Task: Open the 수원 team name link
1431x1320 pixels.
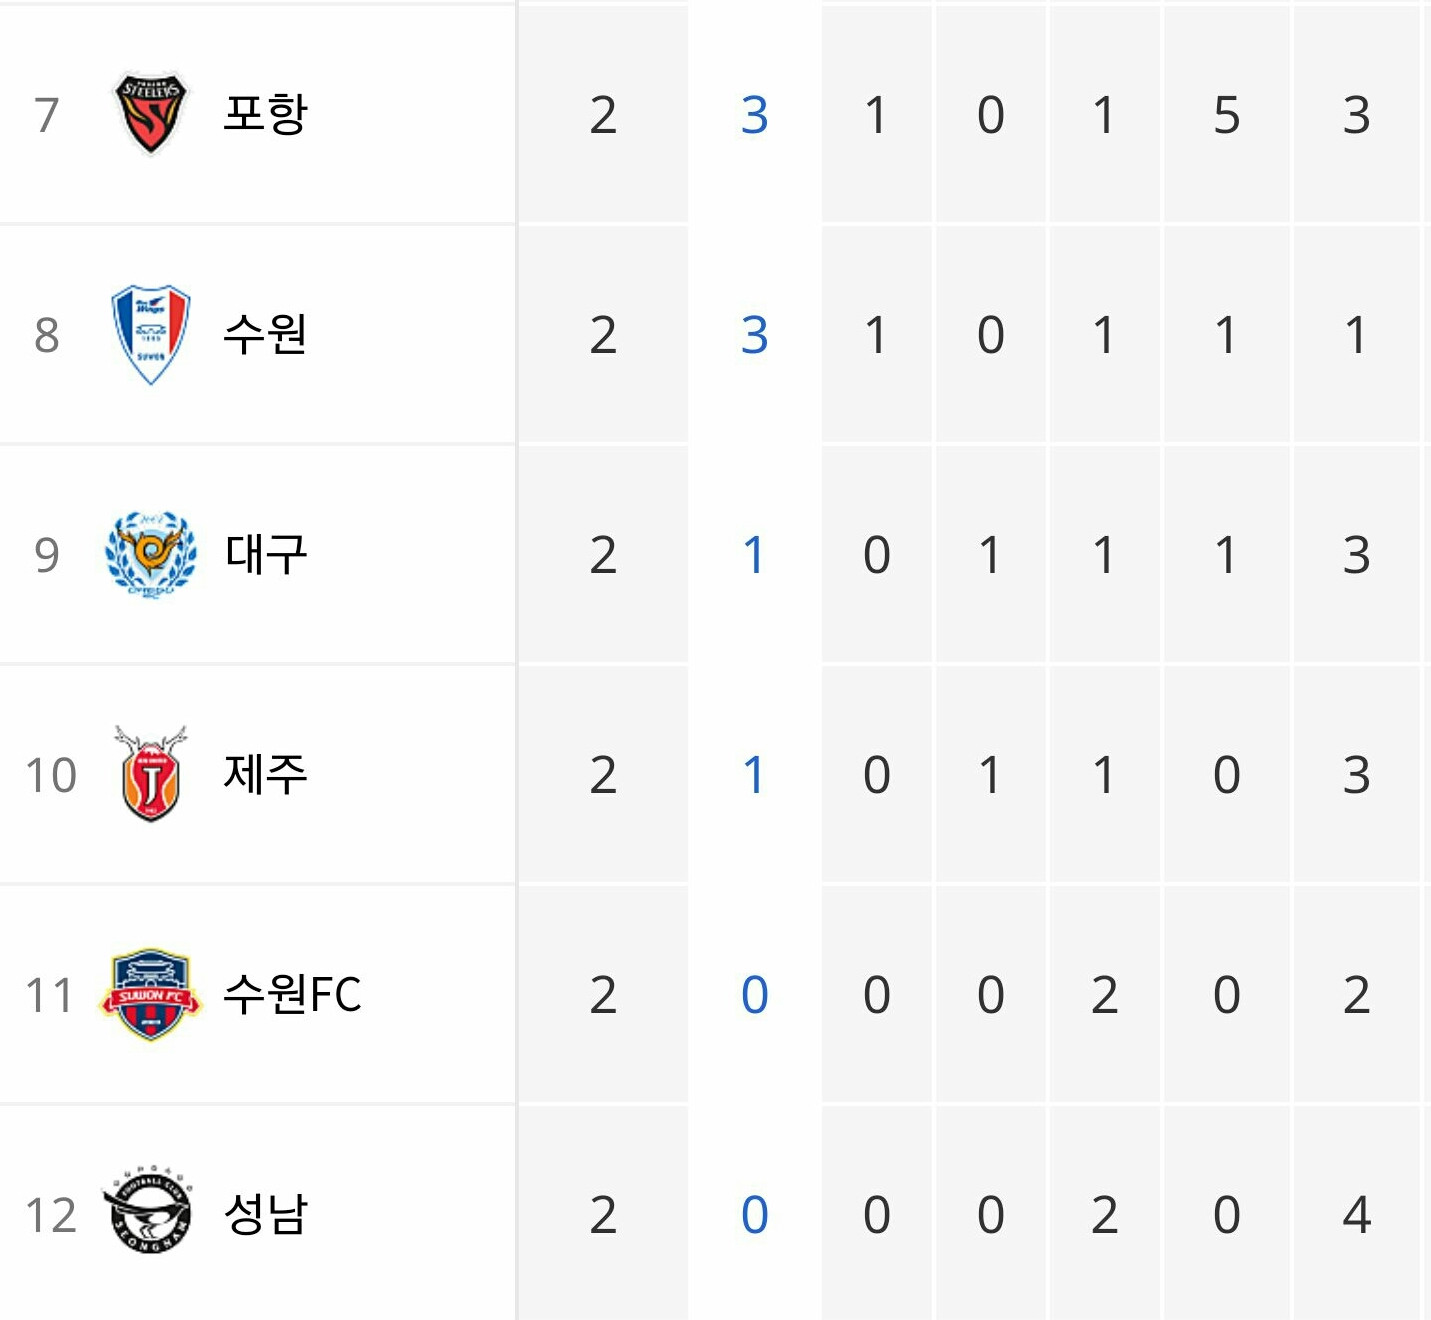Action: [265, 334]
